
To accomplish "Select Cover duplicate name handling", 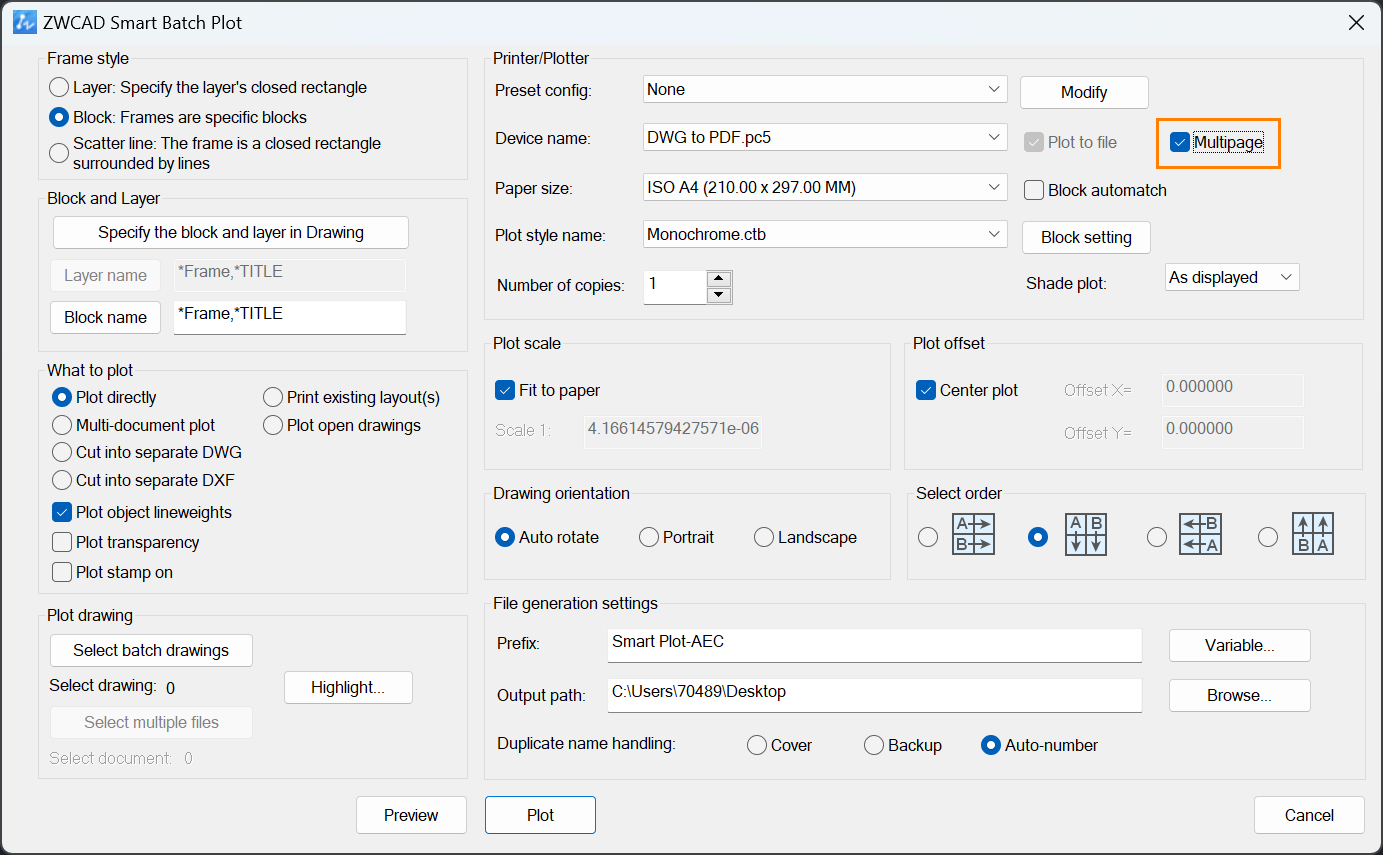I will click(757, 745).
